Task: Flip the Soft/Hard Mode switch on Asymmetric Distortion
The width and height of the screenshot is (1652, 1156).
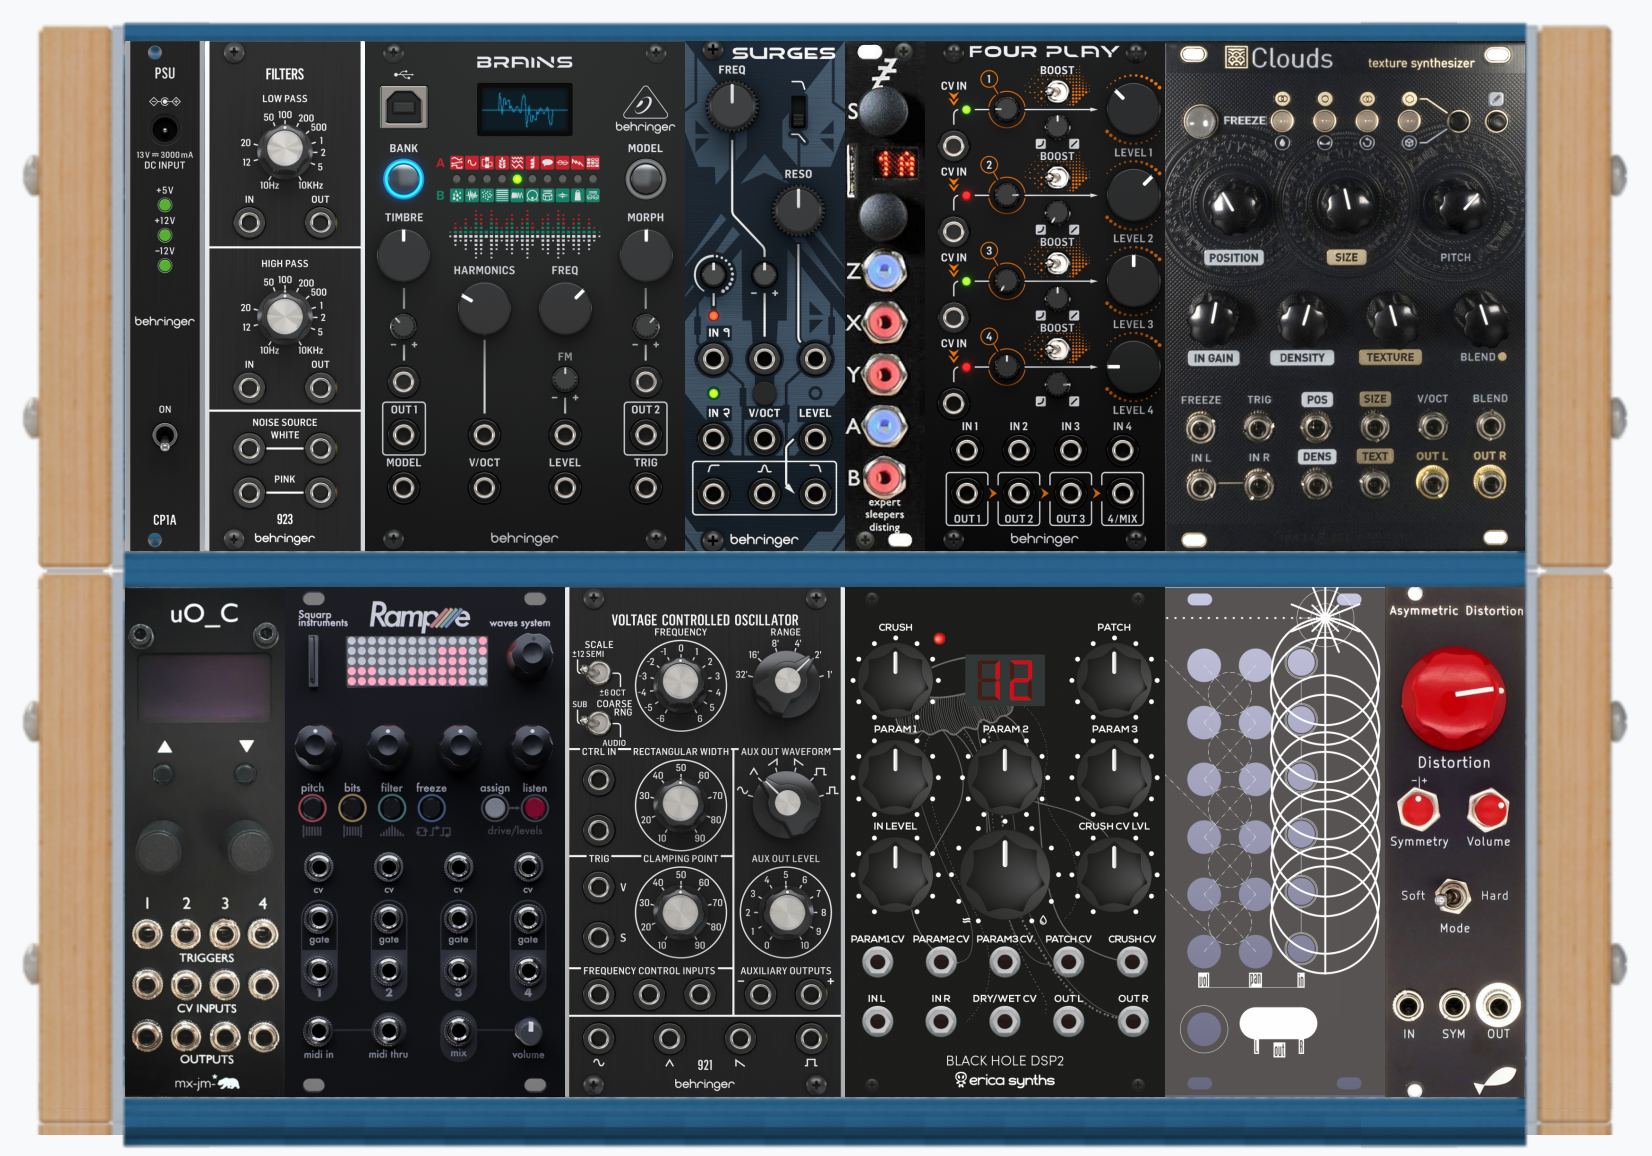Action: point(1452,896)
